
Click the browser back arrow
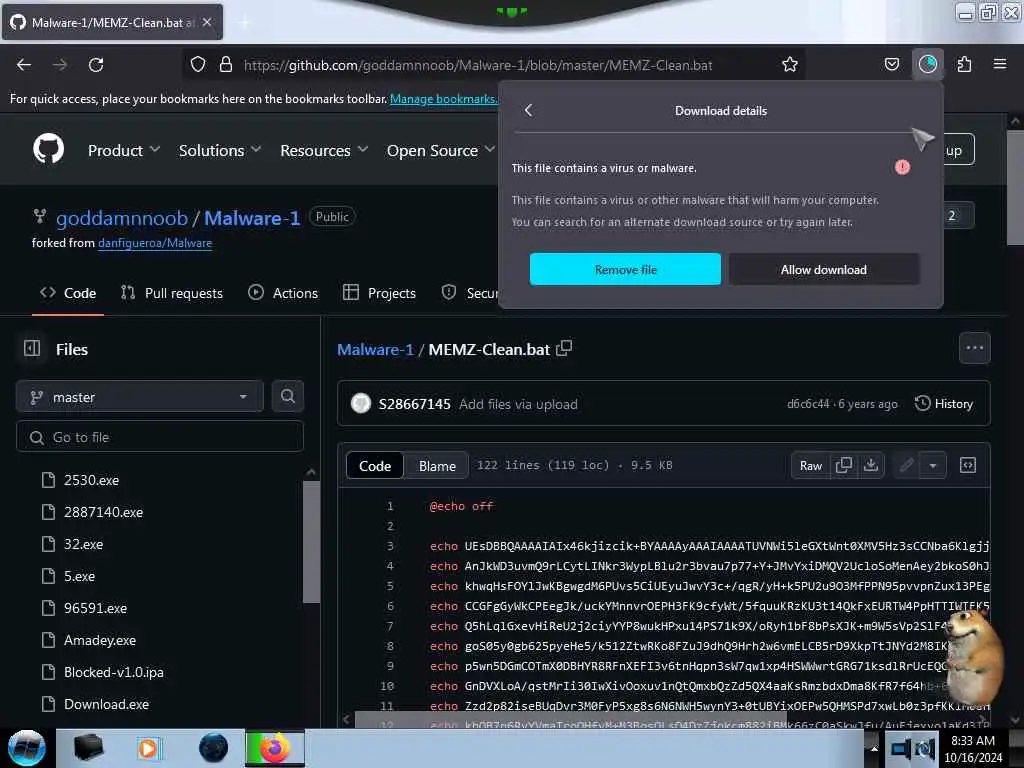click(x=24, y=65)
